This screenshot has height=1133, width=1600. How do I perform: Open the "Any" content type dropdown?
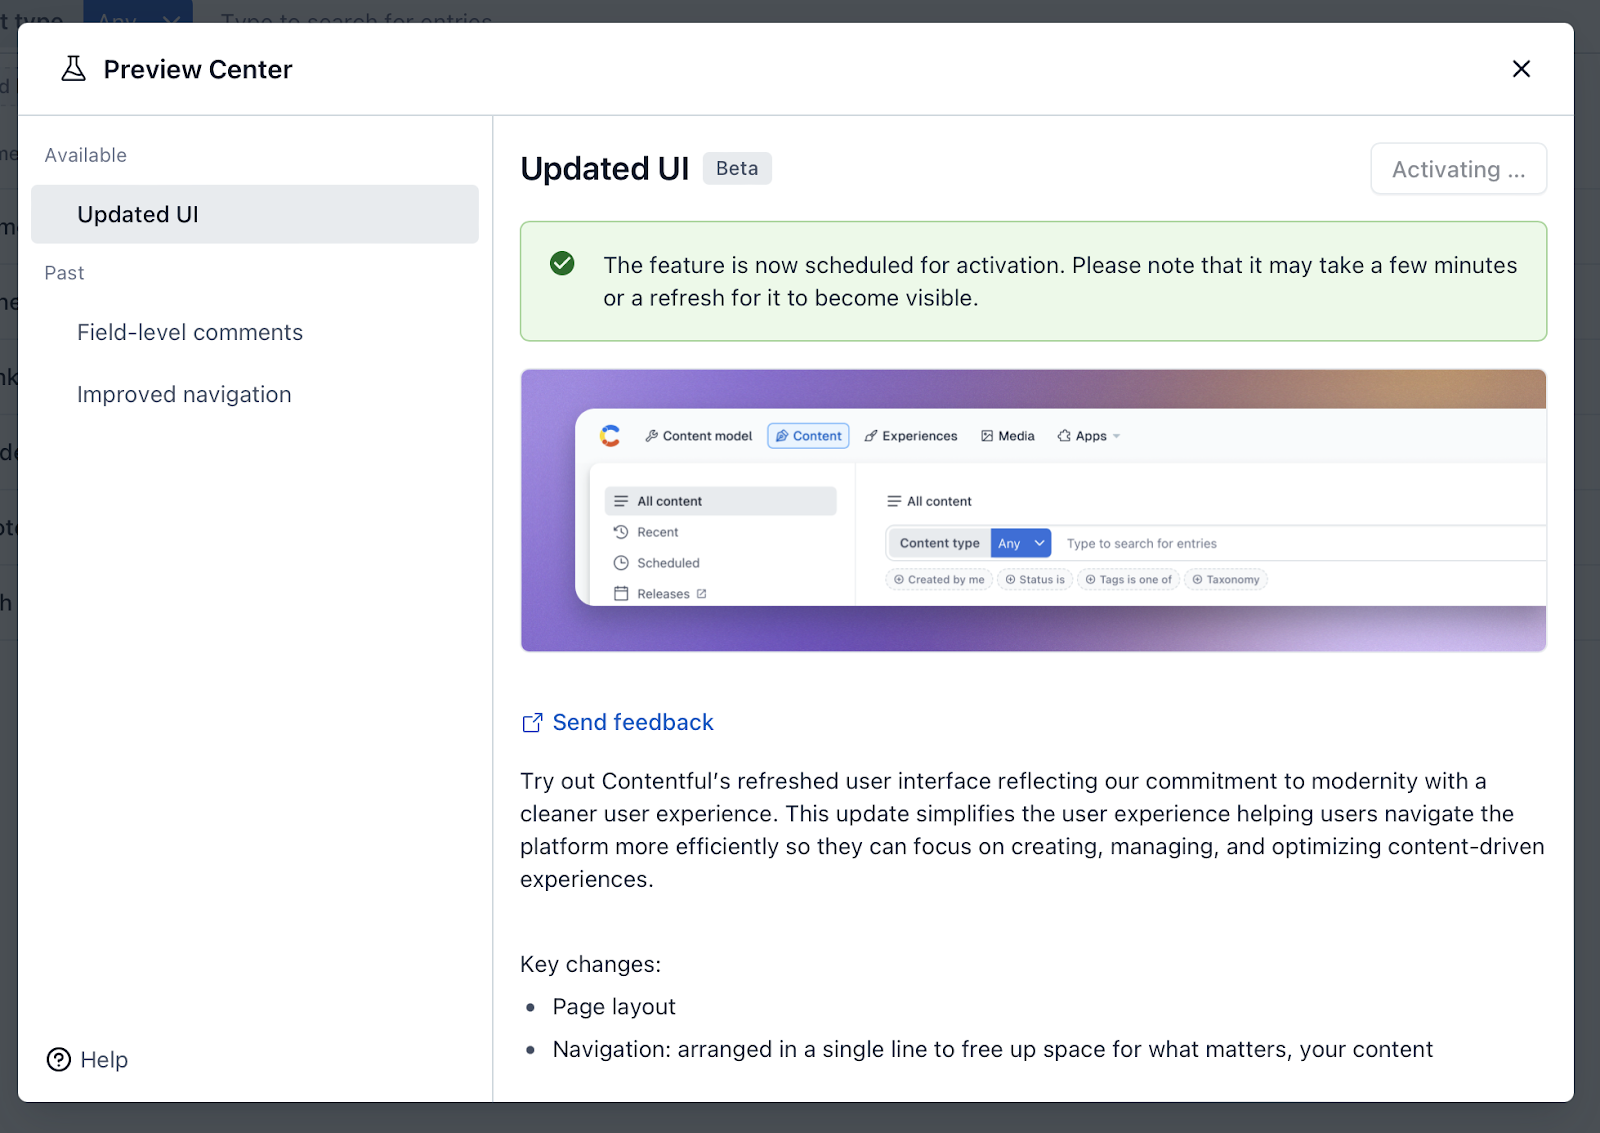pos(1020,542)
